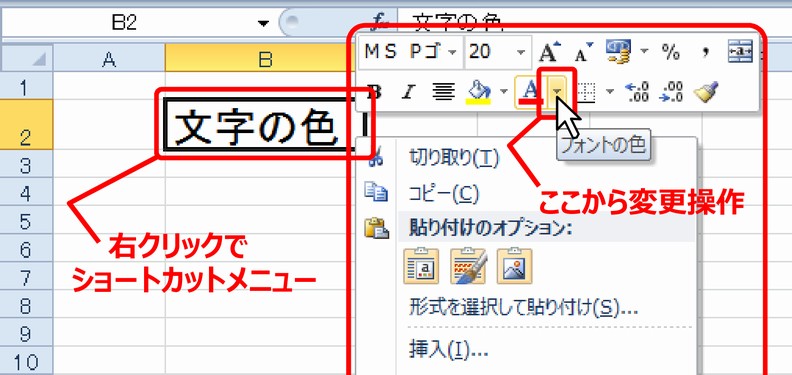The image size is (792, 375).
Task: Open the font color dropdown arrow
Action: click(x=557, y=92)
